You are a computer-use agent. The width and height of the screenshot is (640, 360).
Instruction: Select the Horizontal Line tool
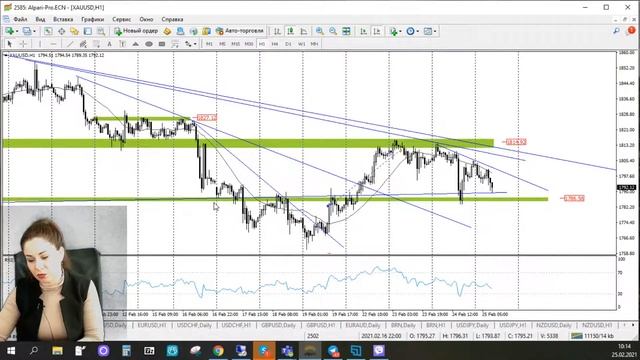(x=53, y=44)
